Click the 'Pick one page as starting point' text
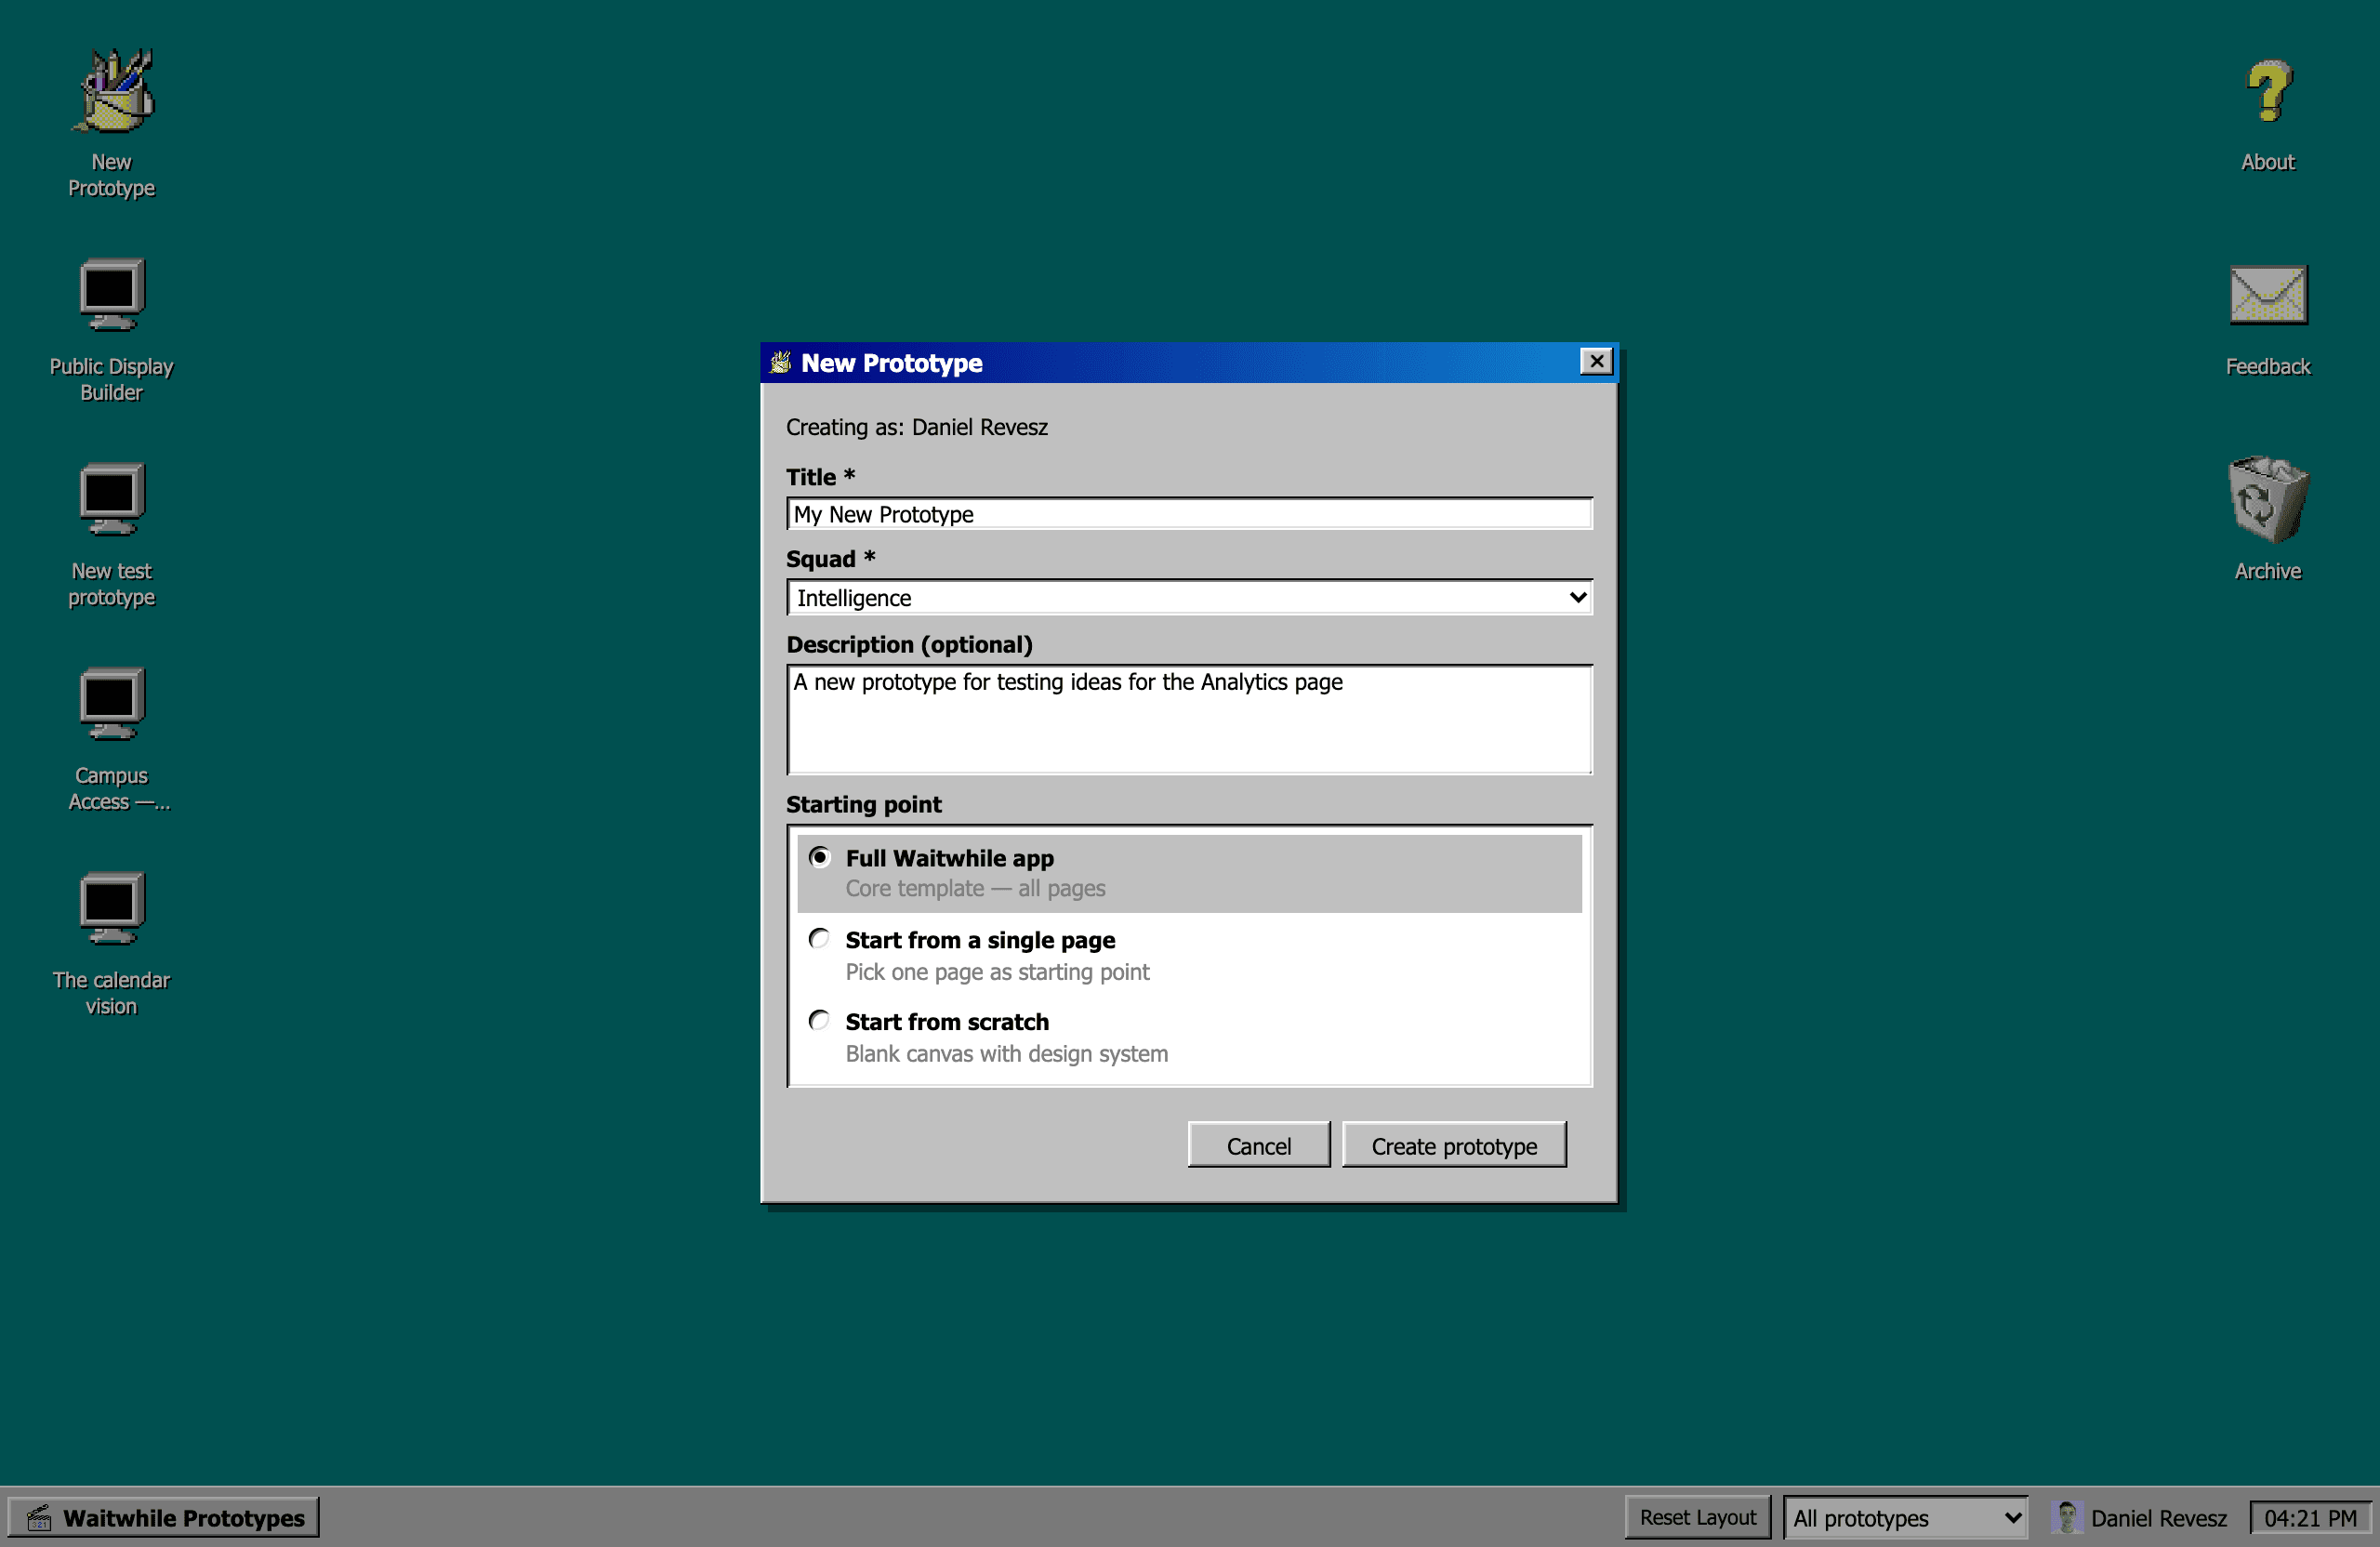 click(x=997, y=972)
